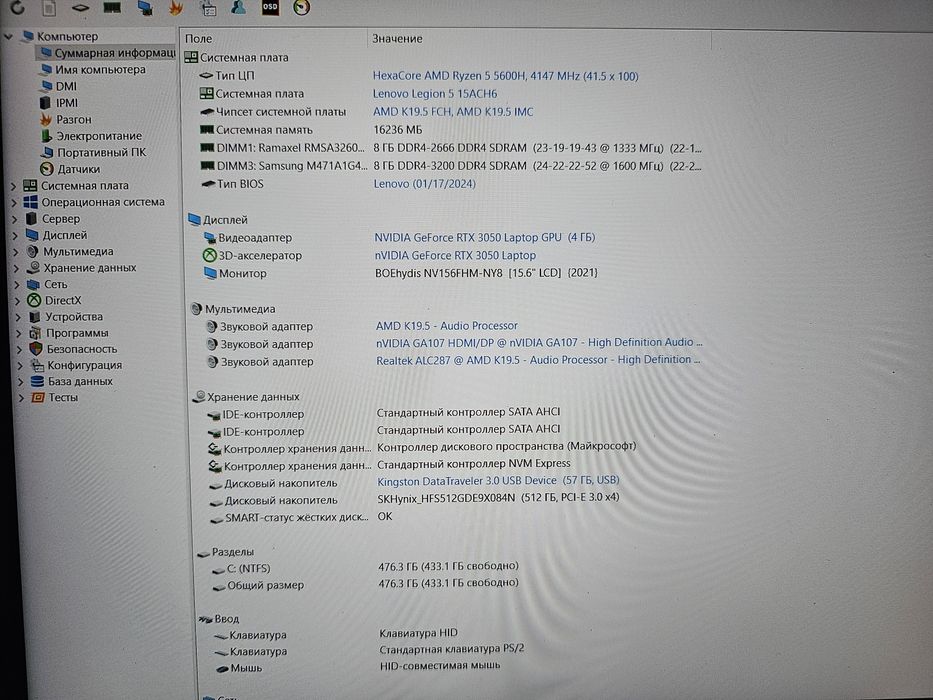Click the Тесты icon in tree

[37, 397]
